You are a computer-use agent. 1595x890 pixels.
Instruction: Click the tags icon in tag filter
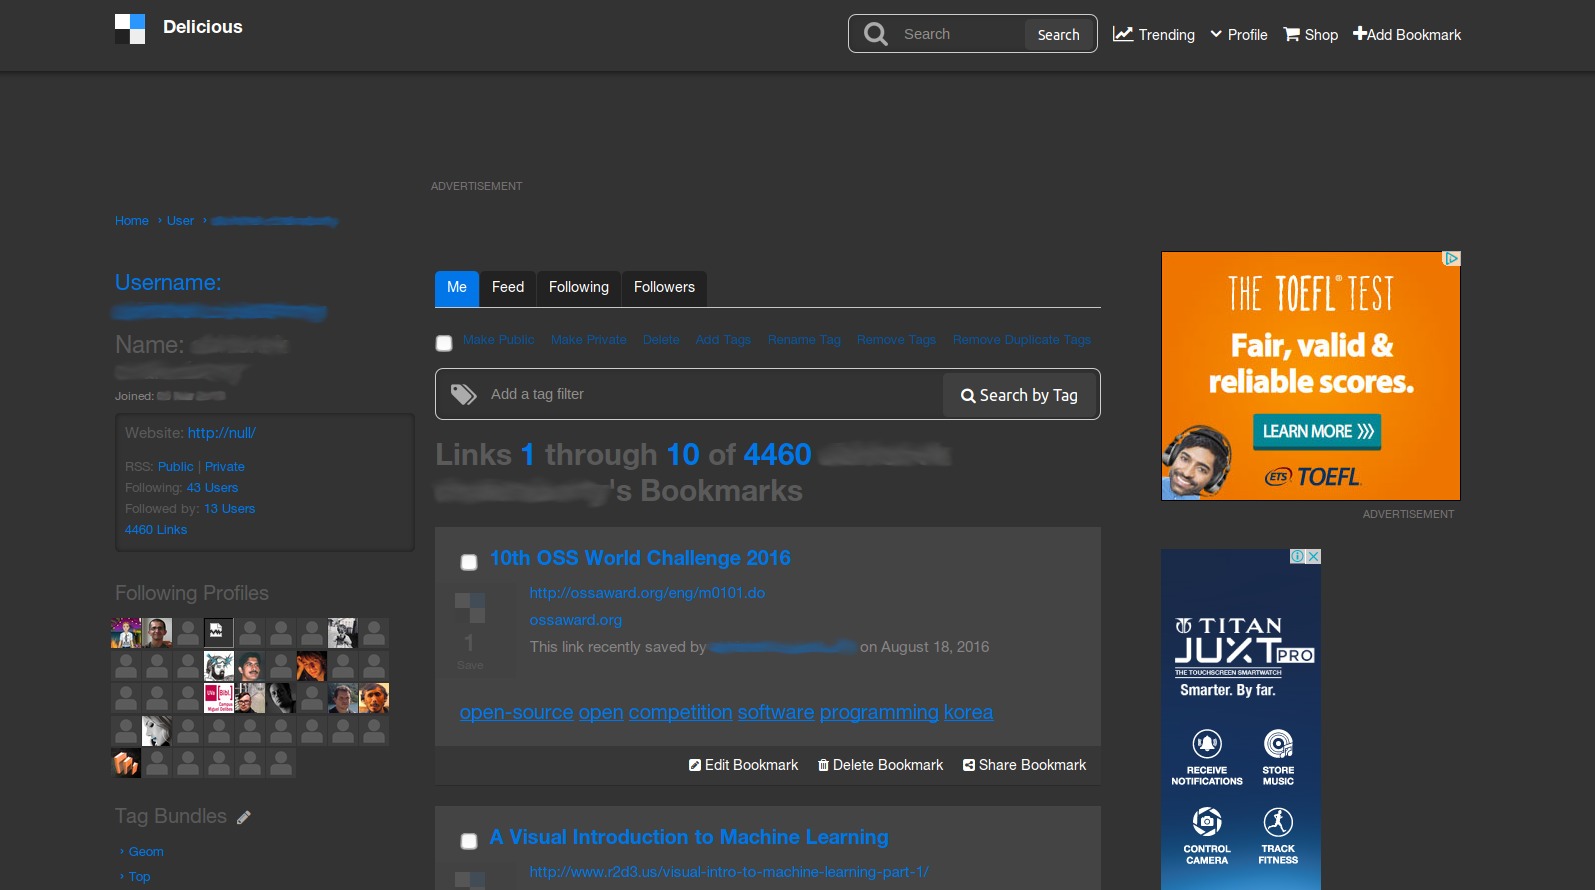click(463, 394)
